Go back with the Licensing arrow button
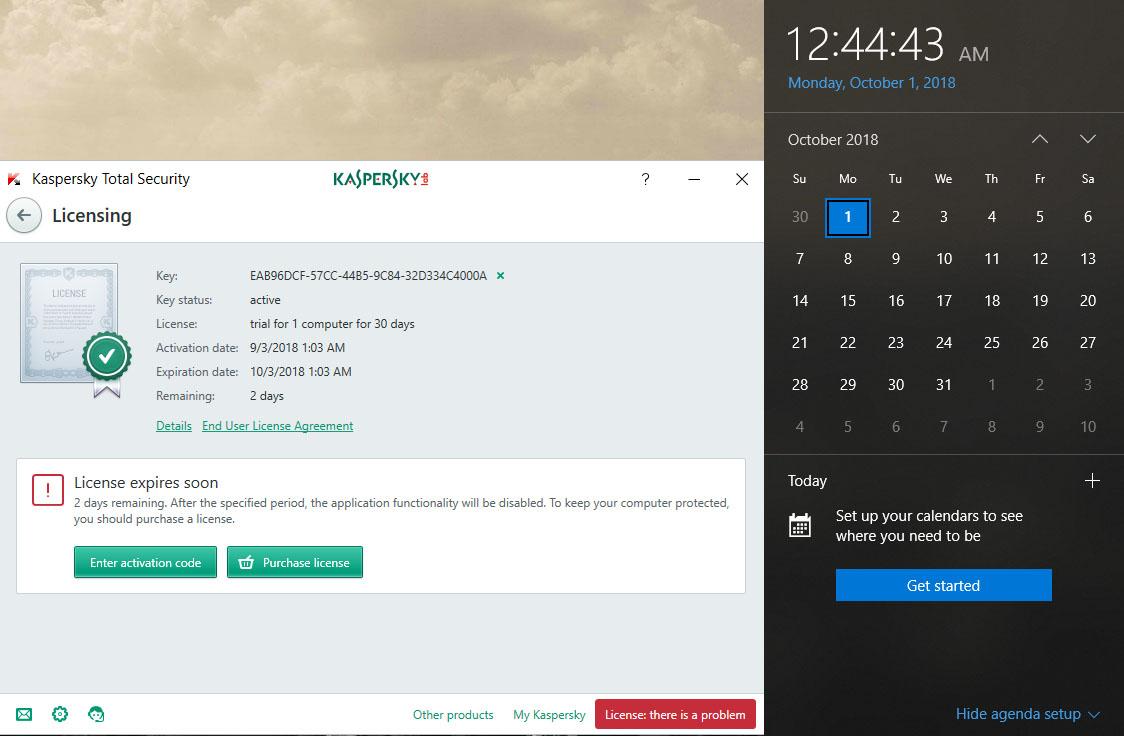Screen dimensions: 1124x736 24,215
